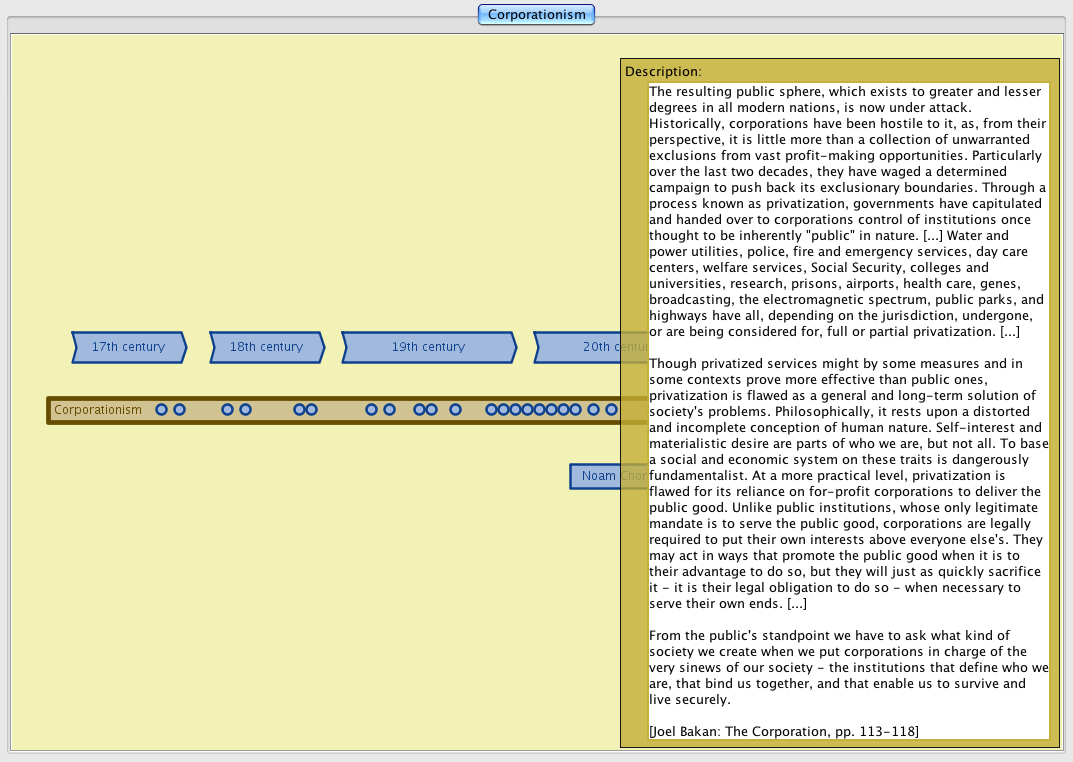Click the Joel Bakan citation line
The width and height of the screenshot is (1073, 762).
pos(783,731)
